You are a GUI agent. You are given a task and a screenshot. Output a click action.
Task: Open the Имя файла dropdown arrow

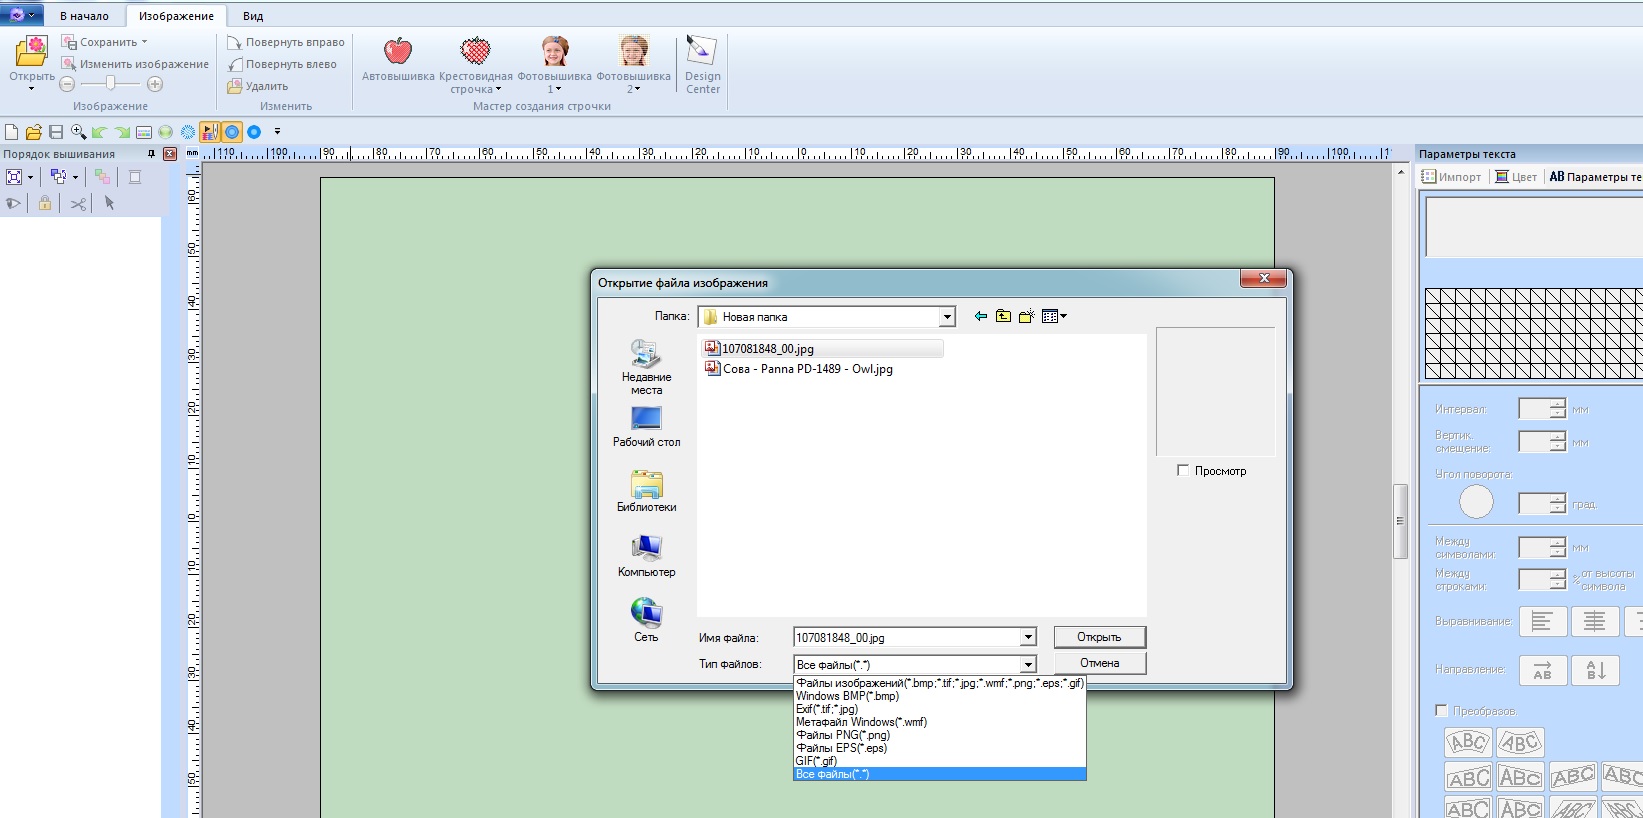click(x=1027, y=638)
